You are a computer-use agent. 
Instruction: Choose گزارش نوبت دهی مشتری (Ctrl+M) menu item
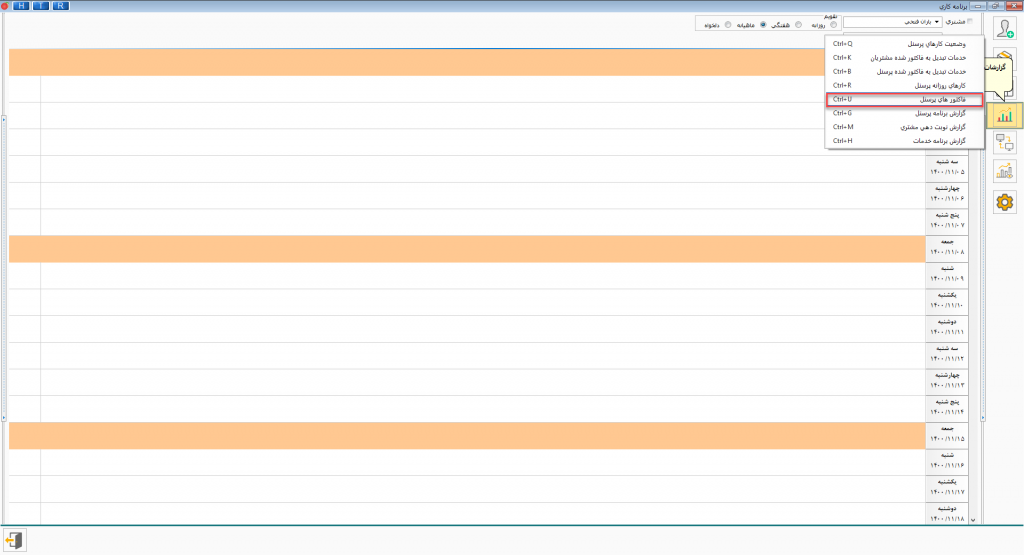tap(904, 127)
